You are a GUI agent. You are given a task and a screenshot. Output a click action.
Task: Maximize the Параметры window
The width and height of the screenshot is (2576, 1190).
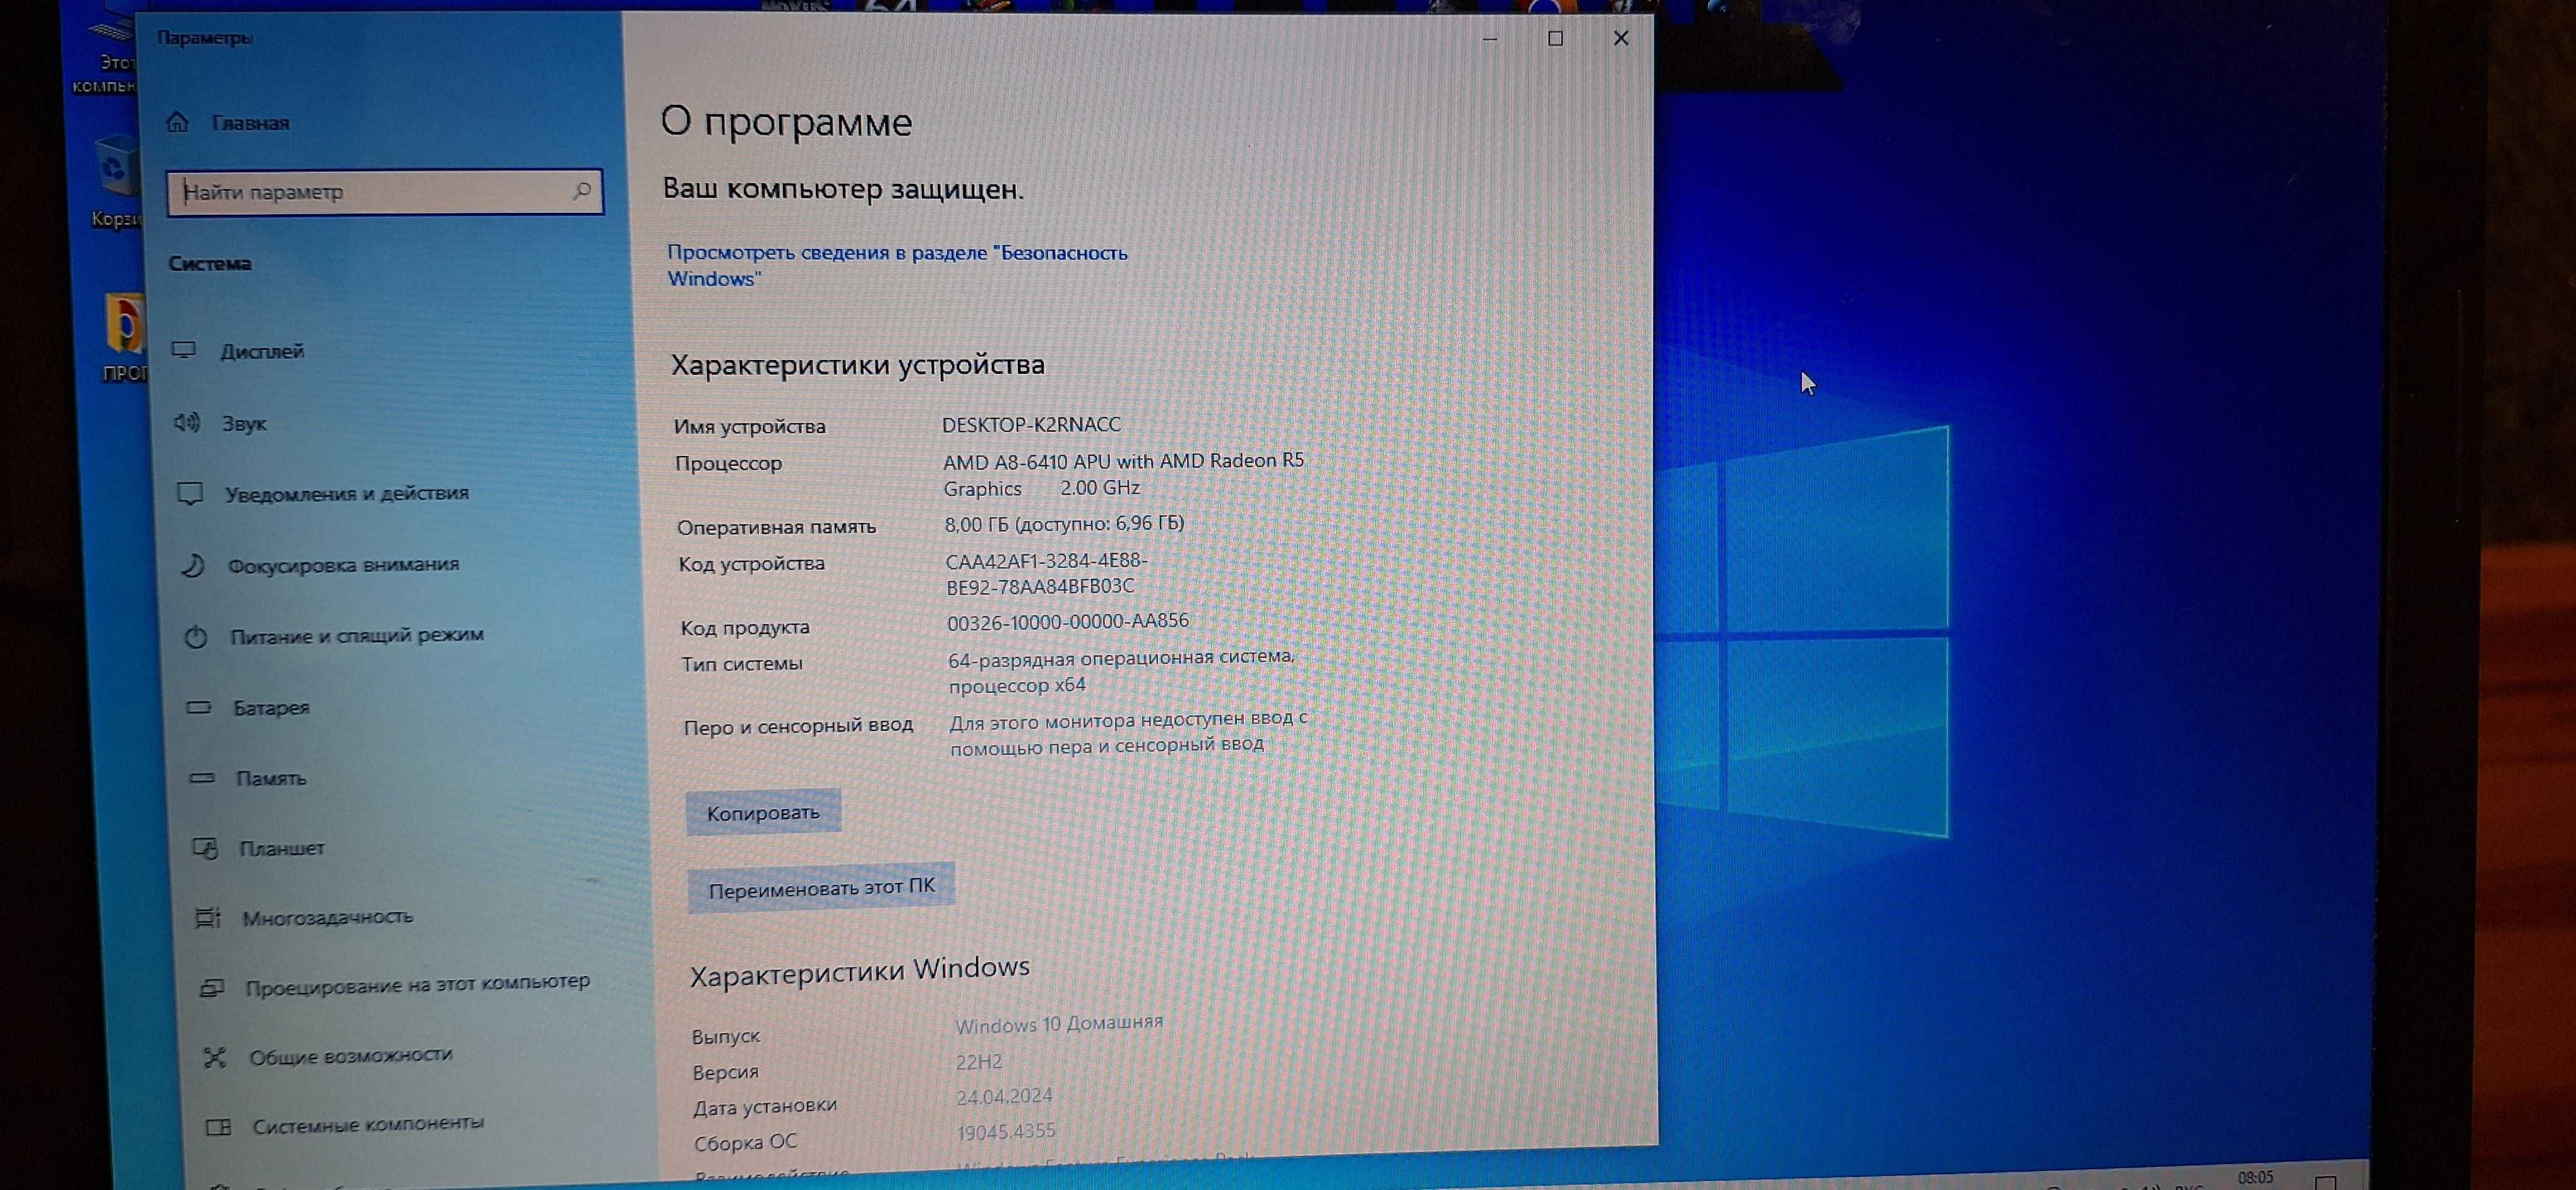(1555, 38)
